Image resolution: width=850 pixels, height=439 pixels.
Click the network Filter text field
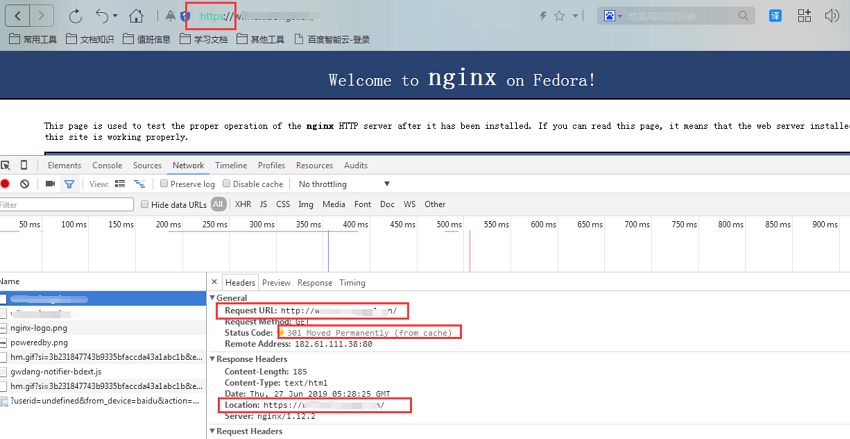point(66,204)
